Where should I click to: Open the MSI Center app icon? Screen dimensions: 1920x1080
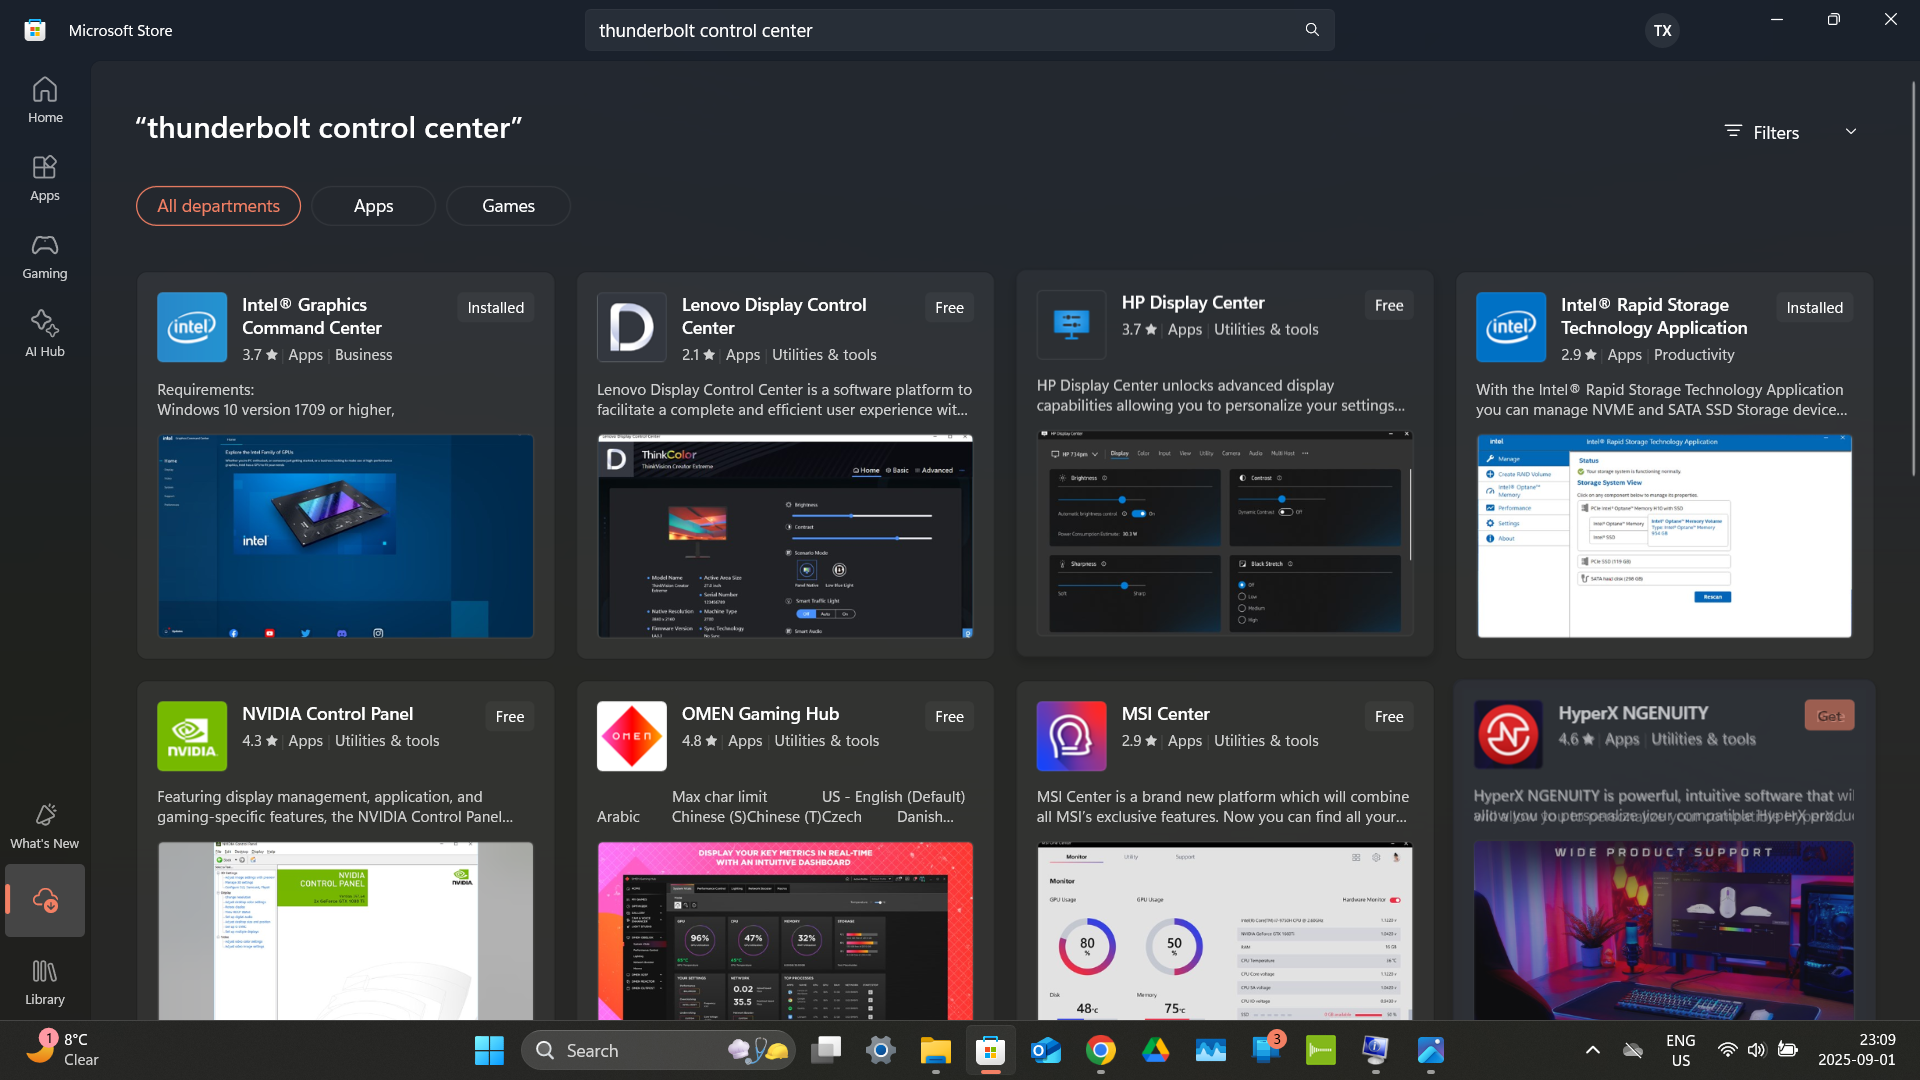point(1072,736)
